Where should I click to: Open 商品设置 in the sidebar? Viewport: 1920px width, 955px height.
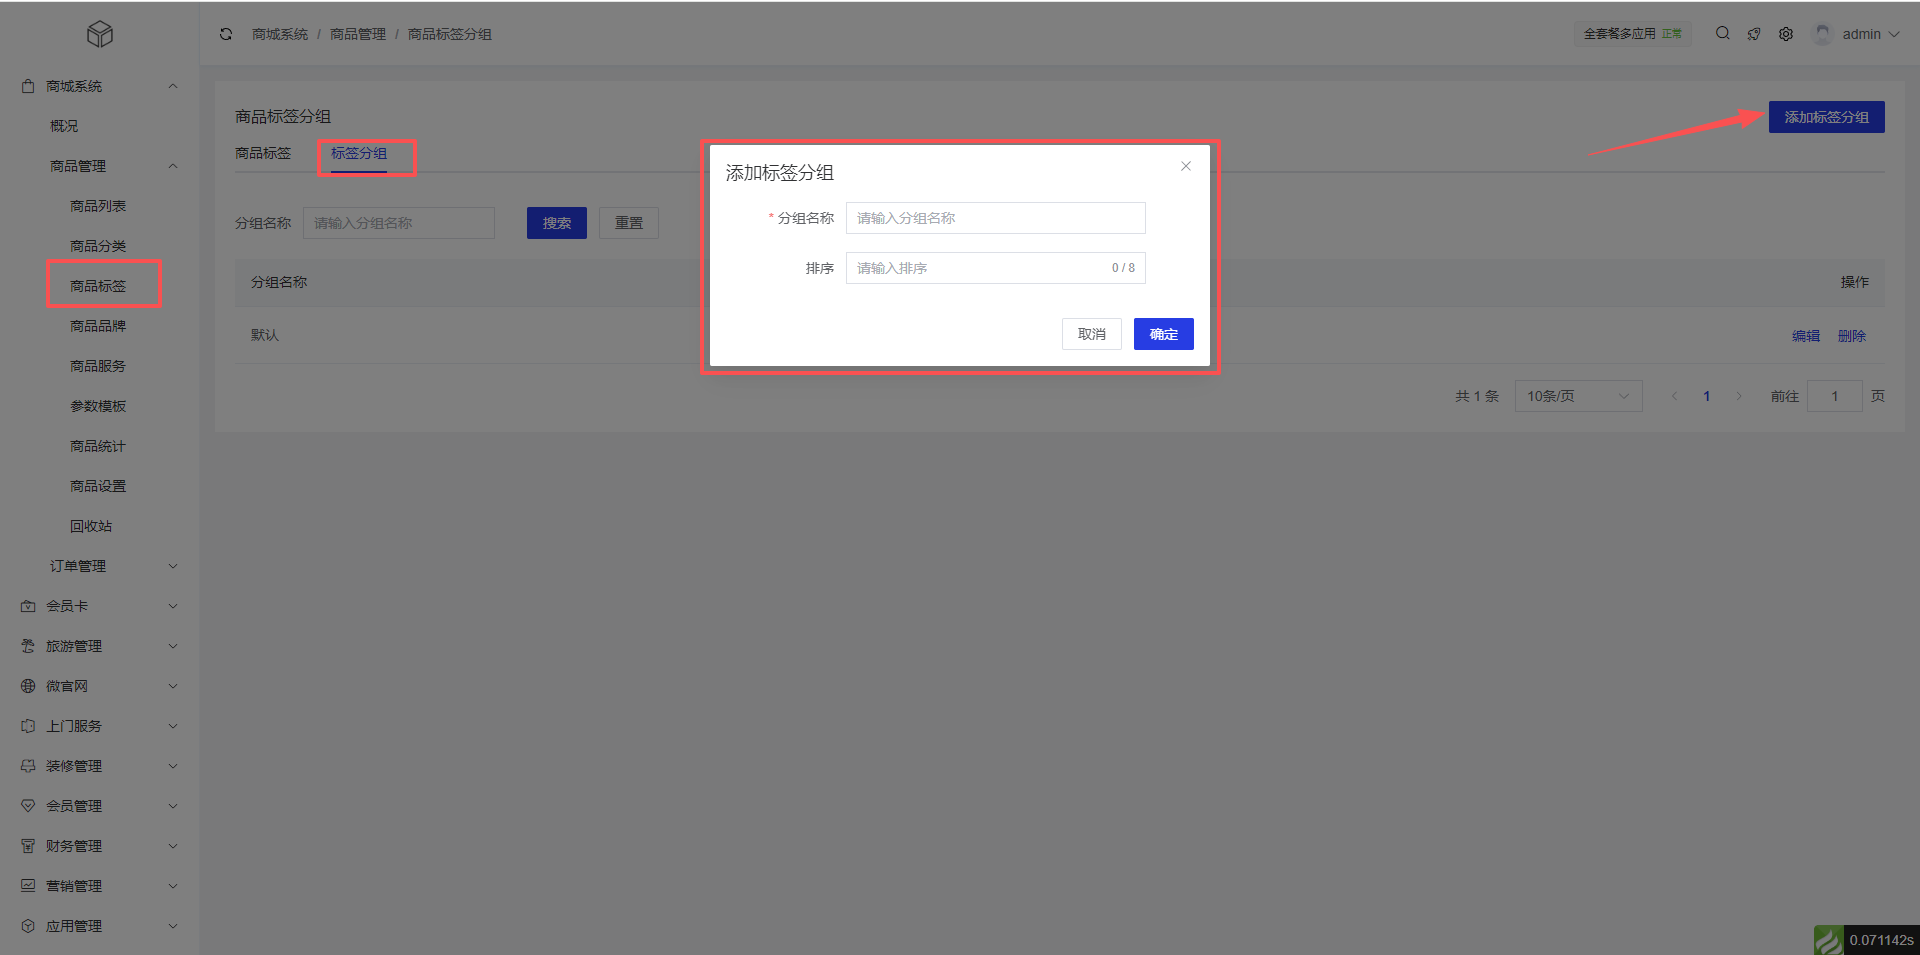click(98, 486)
